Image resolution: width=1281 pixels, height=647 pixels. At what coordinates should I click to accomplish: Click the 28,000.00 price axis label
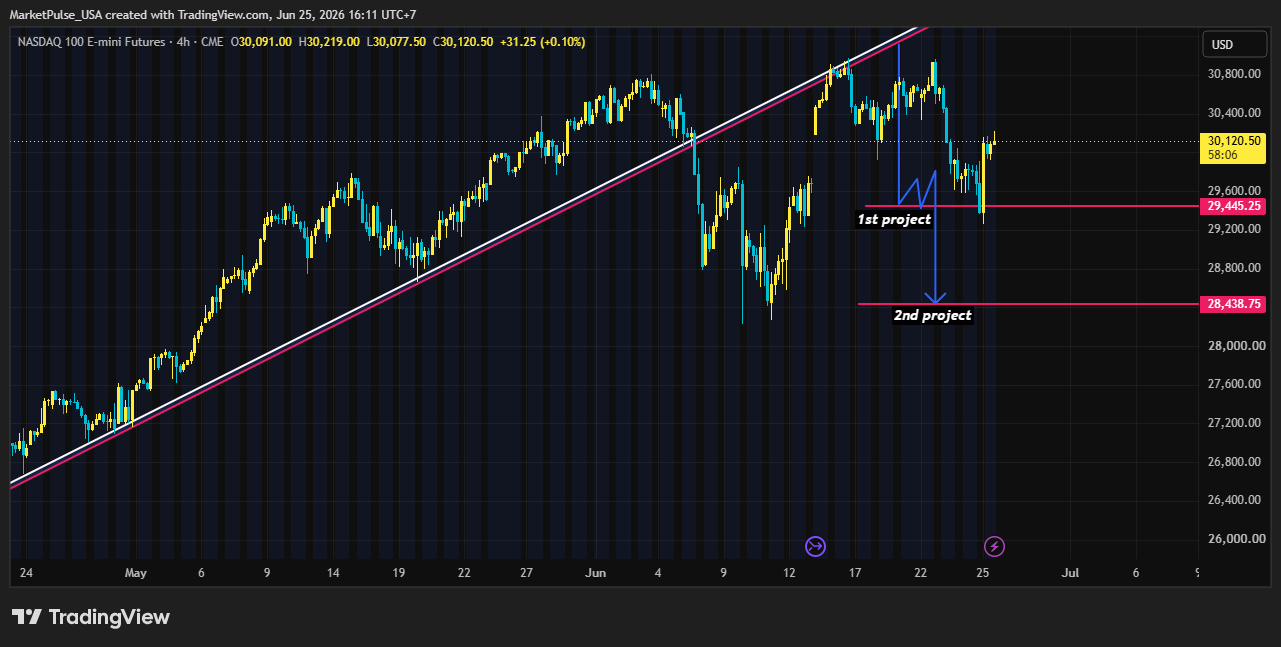[x=1235, y=346]
